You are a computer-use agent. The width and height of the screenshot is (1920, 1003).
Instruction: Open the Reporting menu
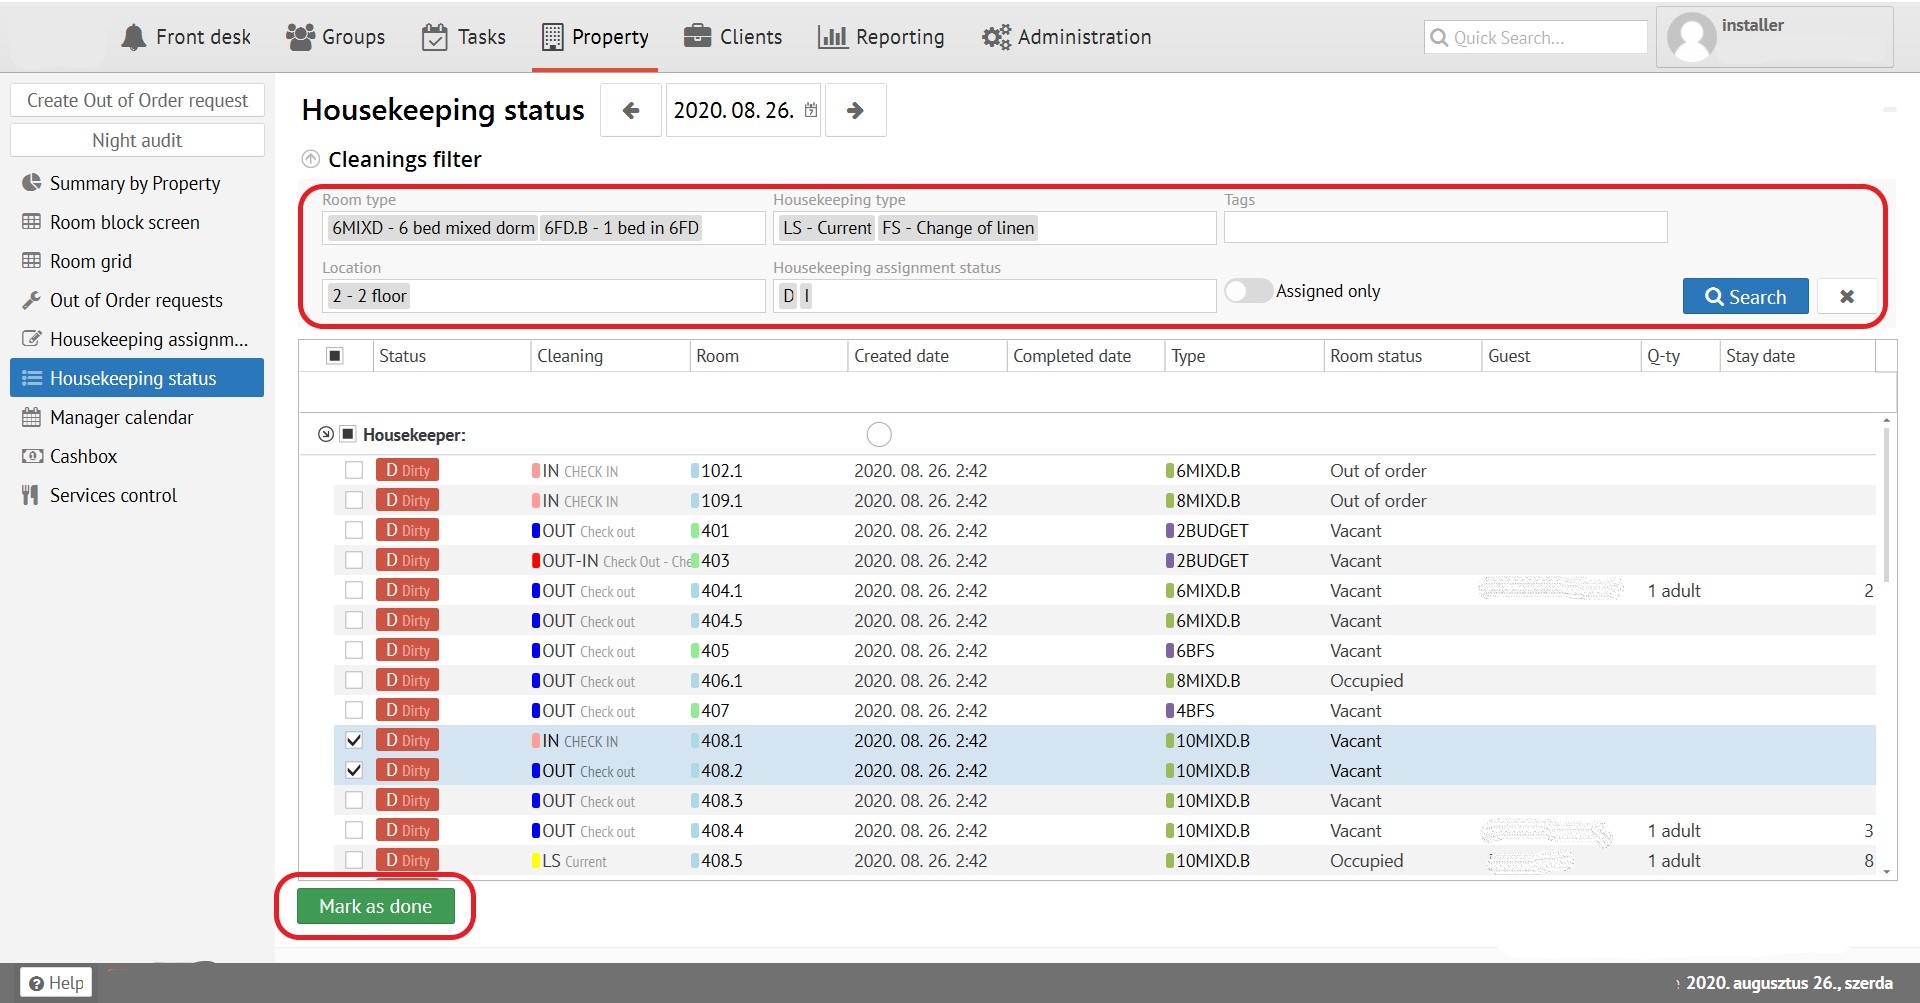tap(881, 37)
